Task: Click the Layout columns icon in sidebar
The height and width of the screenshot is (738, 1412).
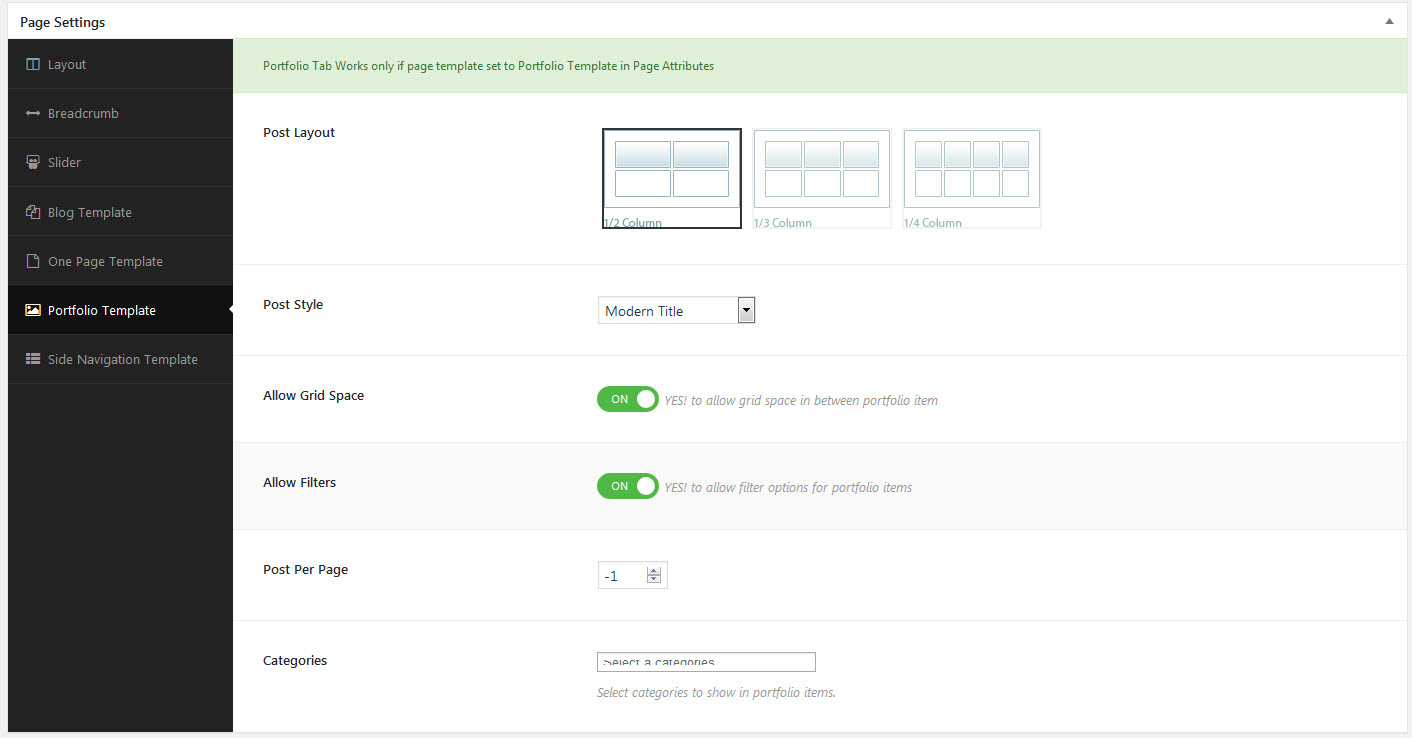Action: [x=33, y=64]
